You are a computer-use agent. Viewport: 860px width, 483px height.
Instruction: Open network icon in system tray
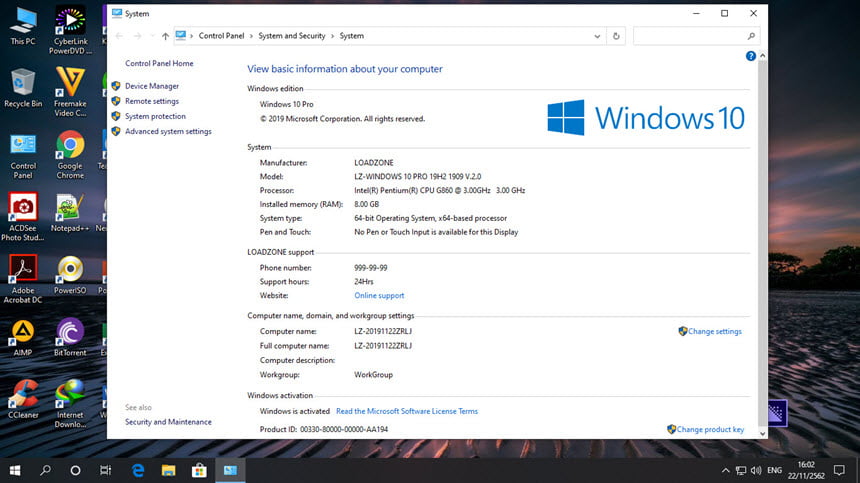[741, 470]
